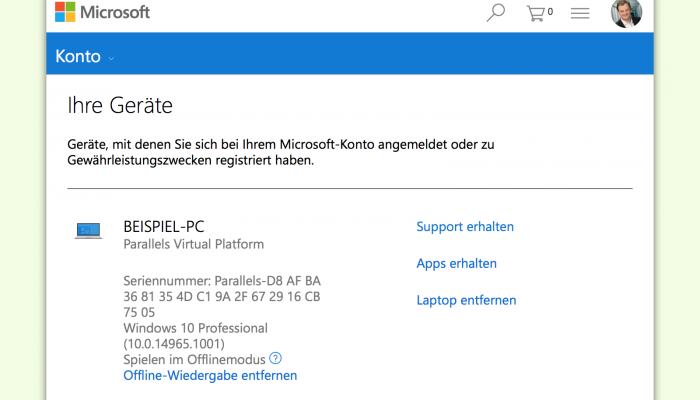Click the Spielen im Offlinemodus text
Screen dimensions: 700x400
[194, 359]
